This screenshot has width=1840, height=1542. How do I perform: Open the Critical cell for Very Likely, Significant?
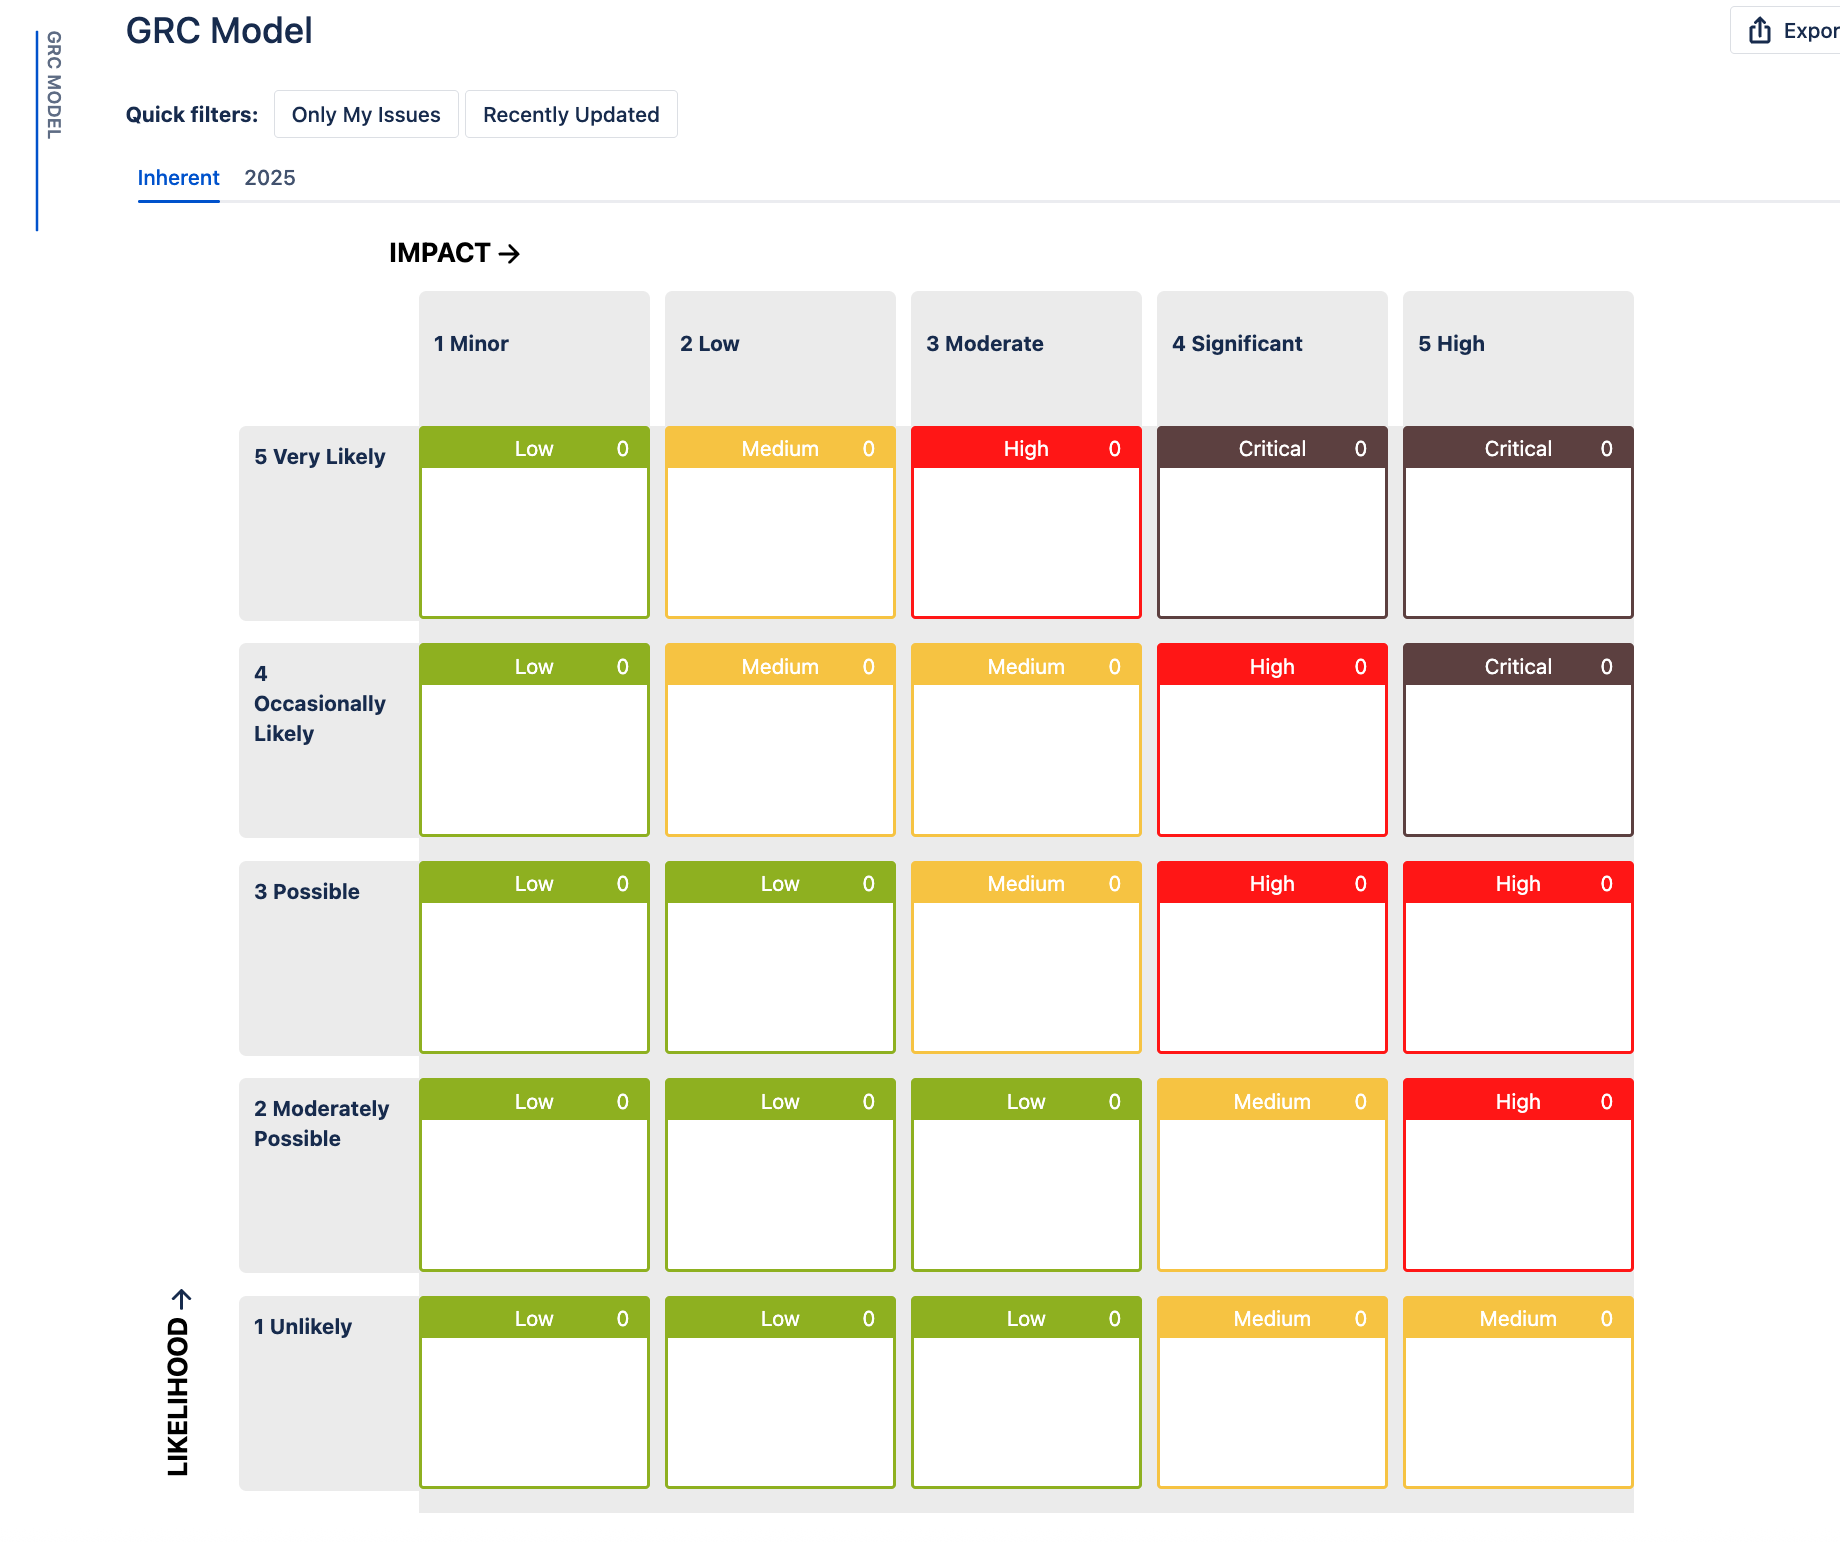[x=1272, y=522]
